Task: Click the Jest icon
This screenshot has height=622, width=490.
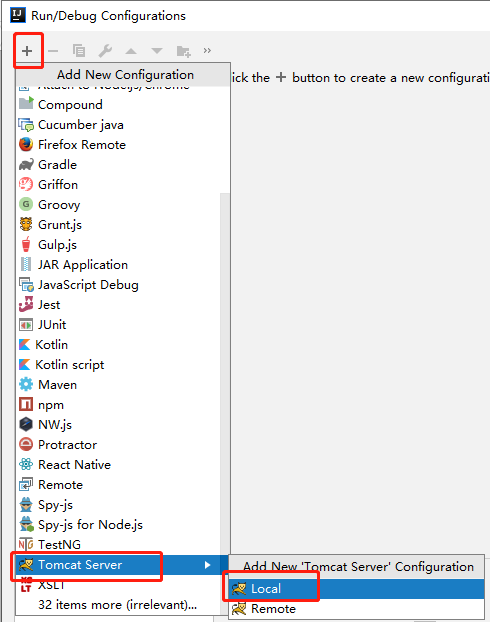Action: [26, 305]
